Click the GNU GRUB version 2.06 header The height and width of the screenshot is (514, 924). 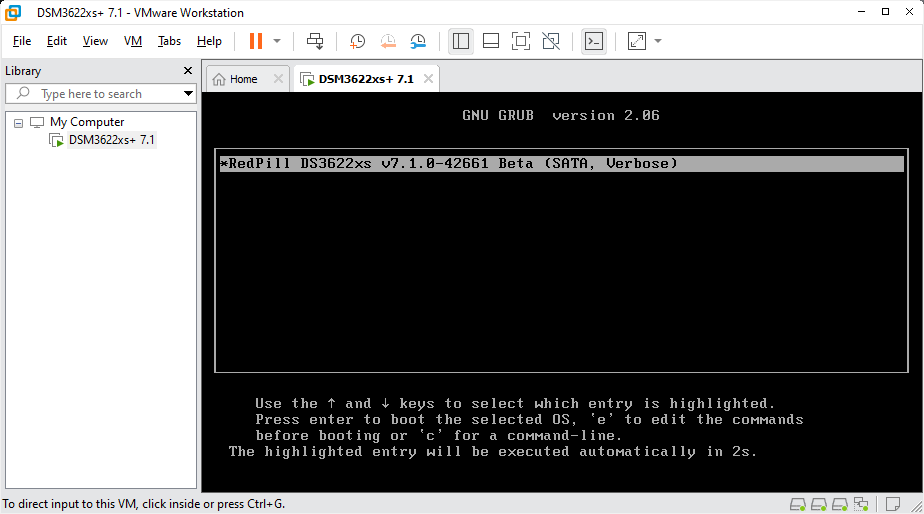pos(561,116)
